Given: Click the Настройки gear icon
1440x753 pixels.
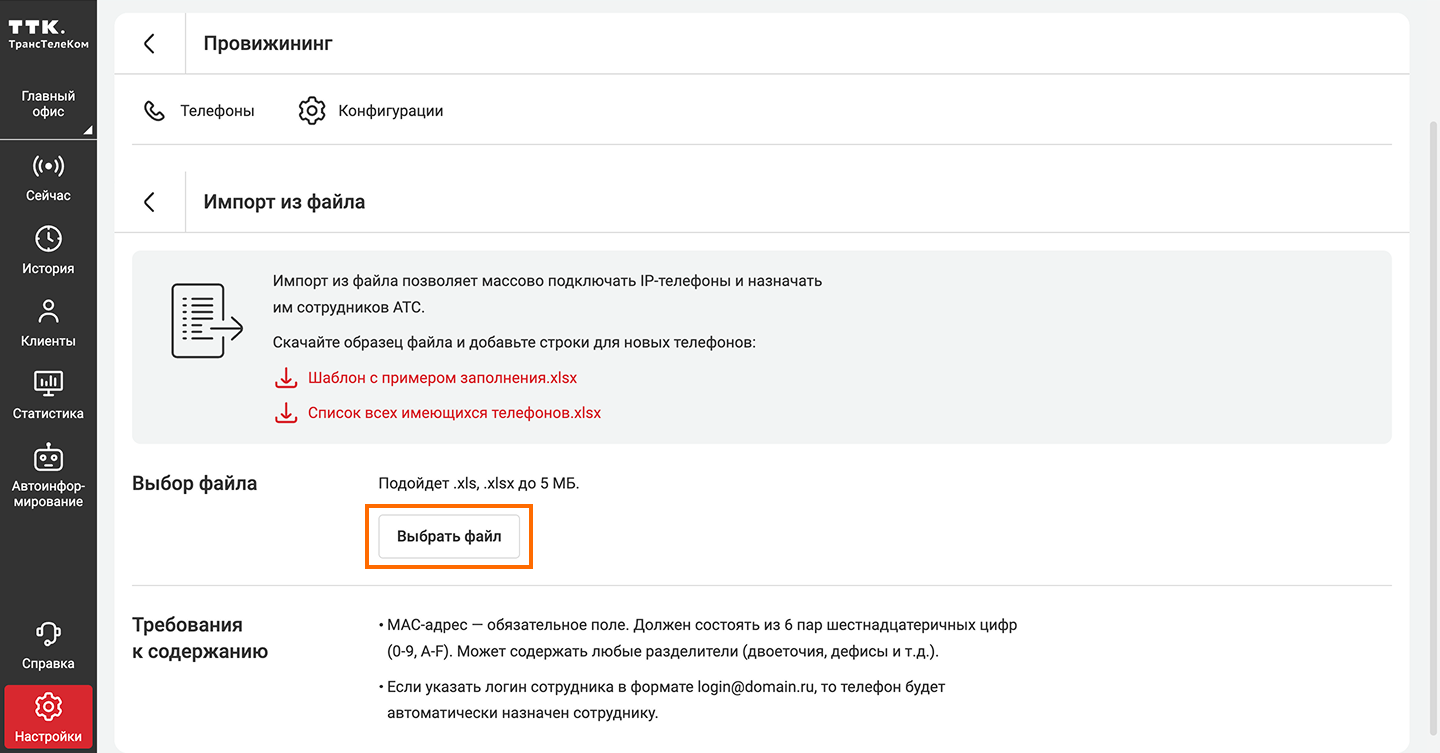Looking at the screenshot, I should click(48, 707).
